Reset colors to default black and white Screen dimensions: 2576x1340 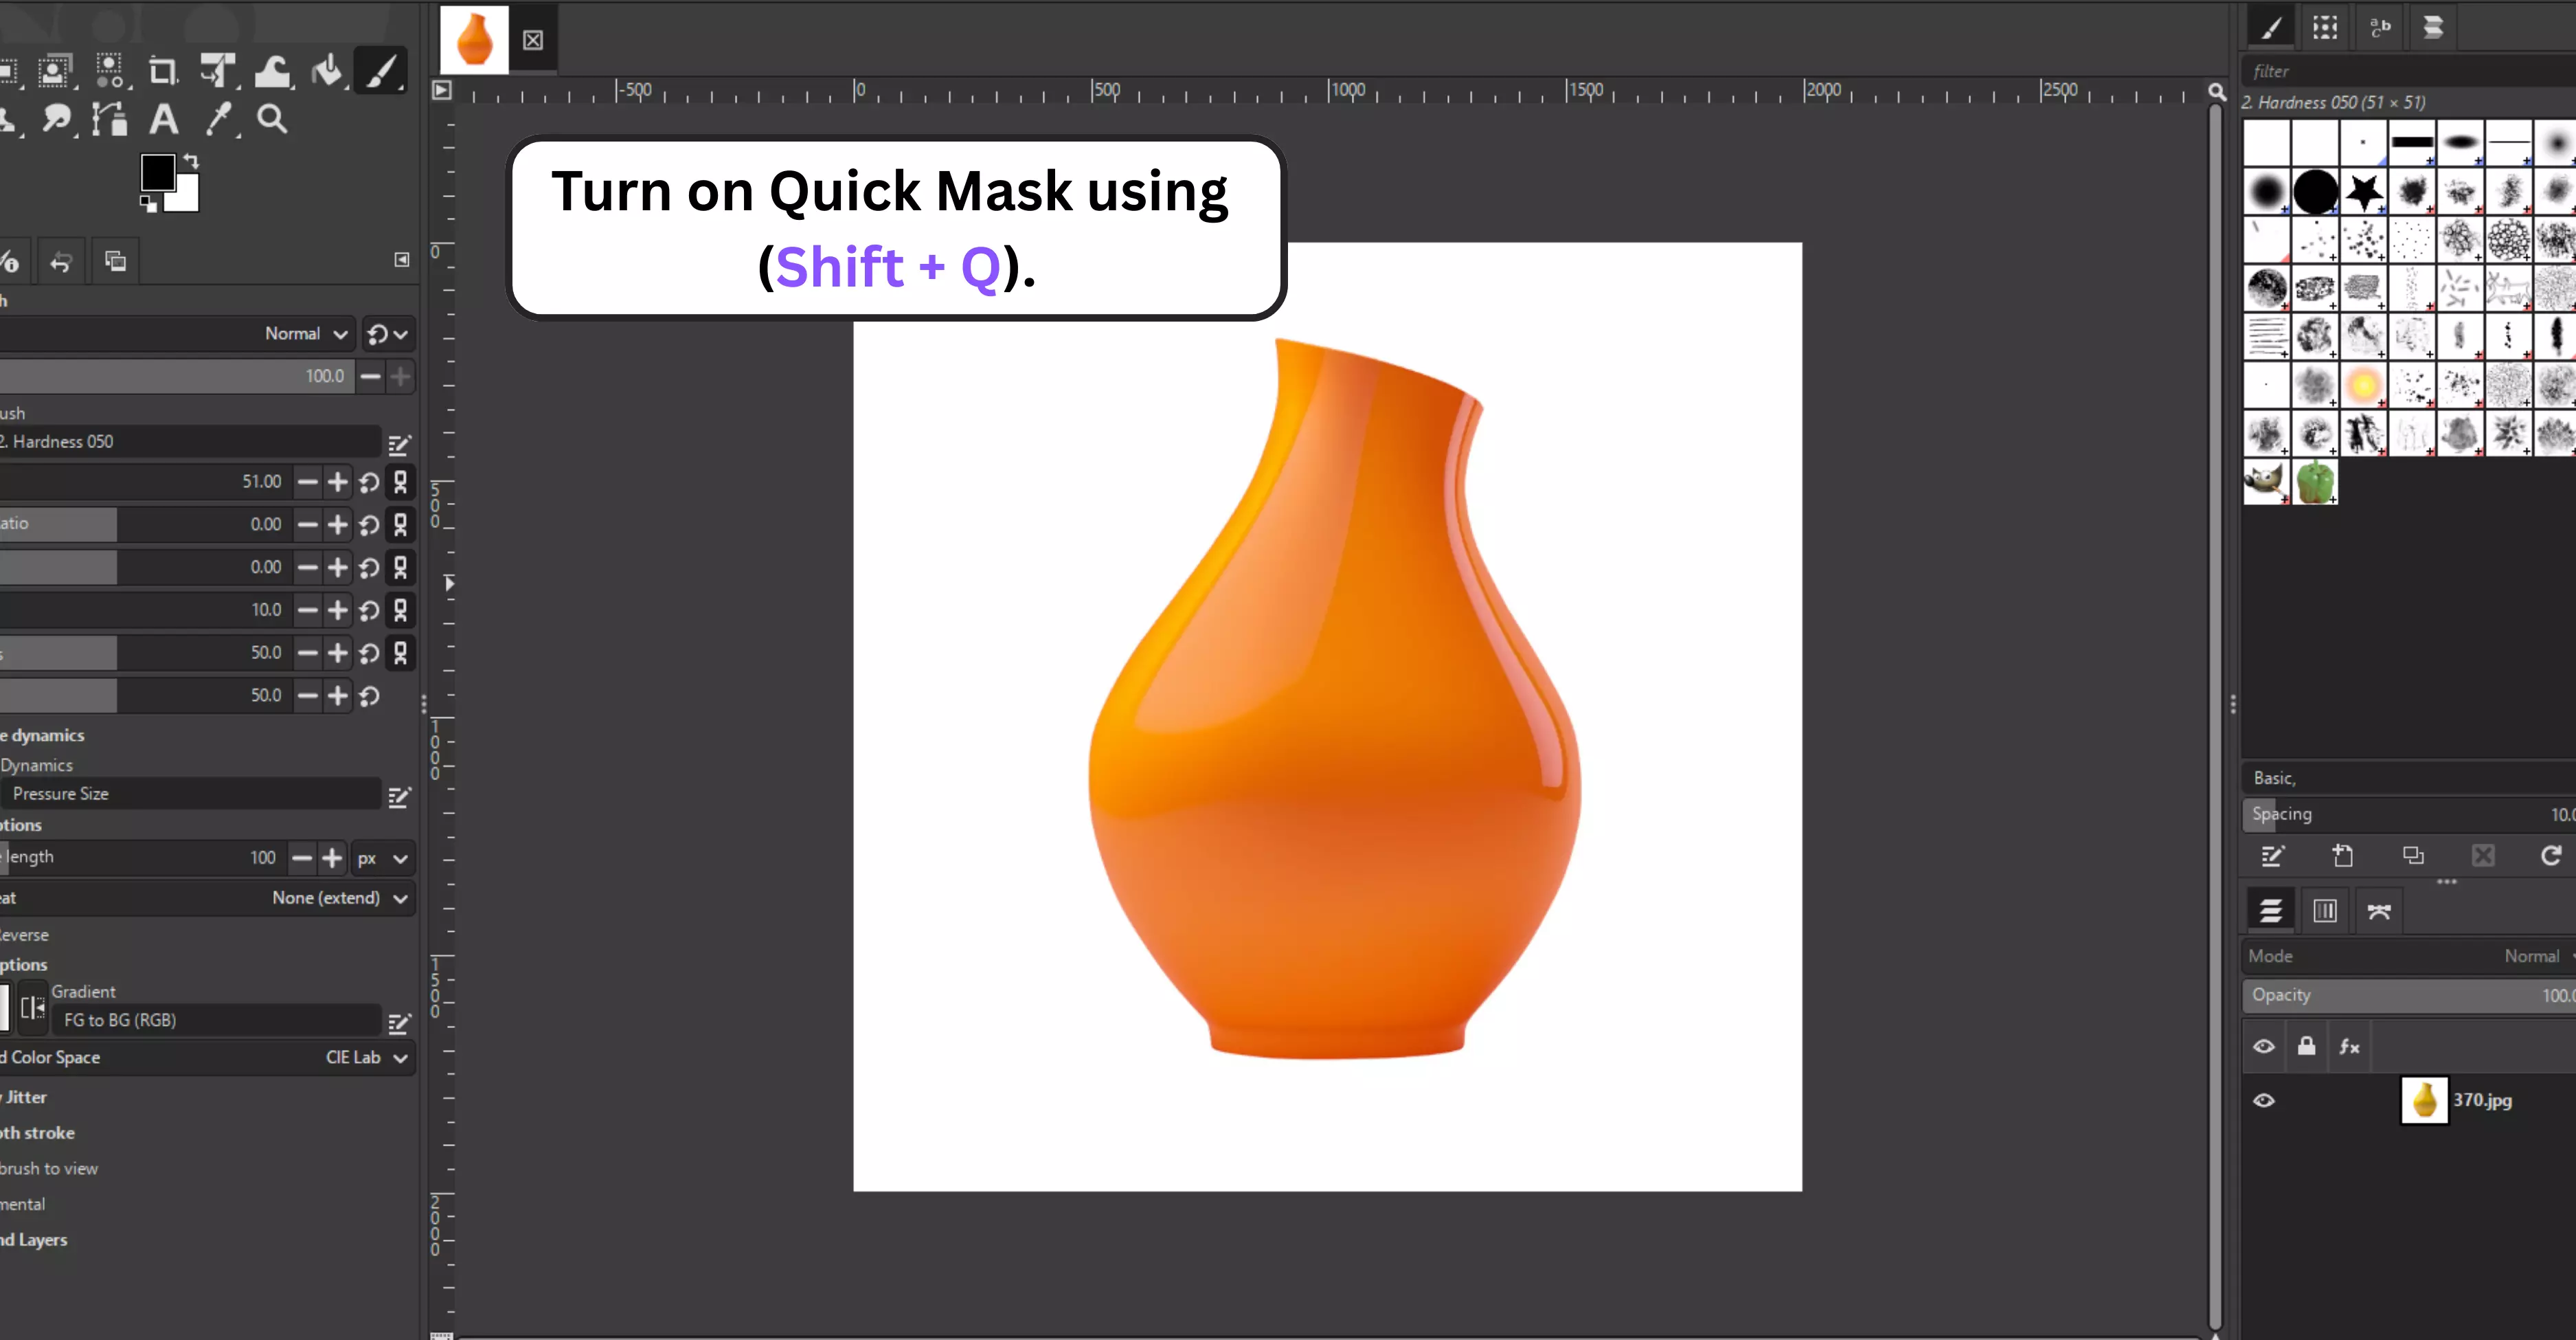[148, 204]
